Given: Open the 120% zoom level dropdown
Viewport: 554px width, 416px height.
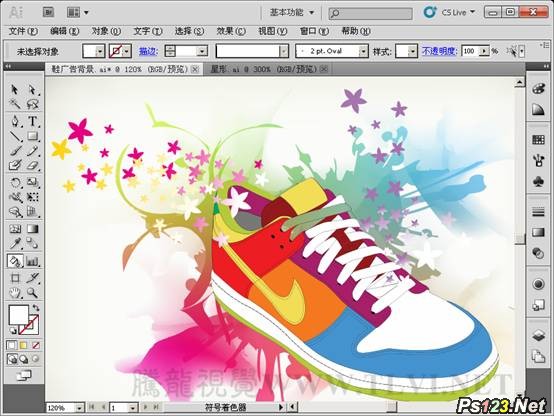Looking at the screenshot, I should pos(79,408).
